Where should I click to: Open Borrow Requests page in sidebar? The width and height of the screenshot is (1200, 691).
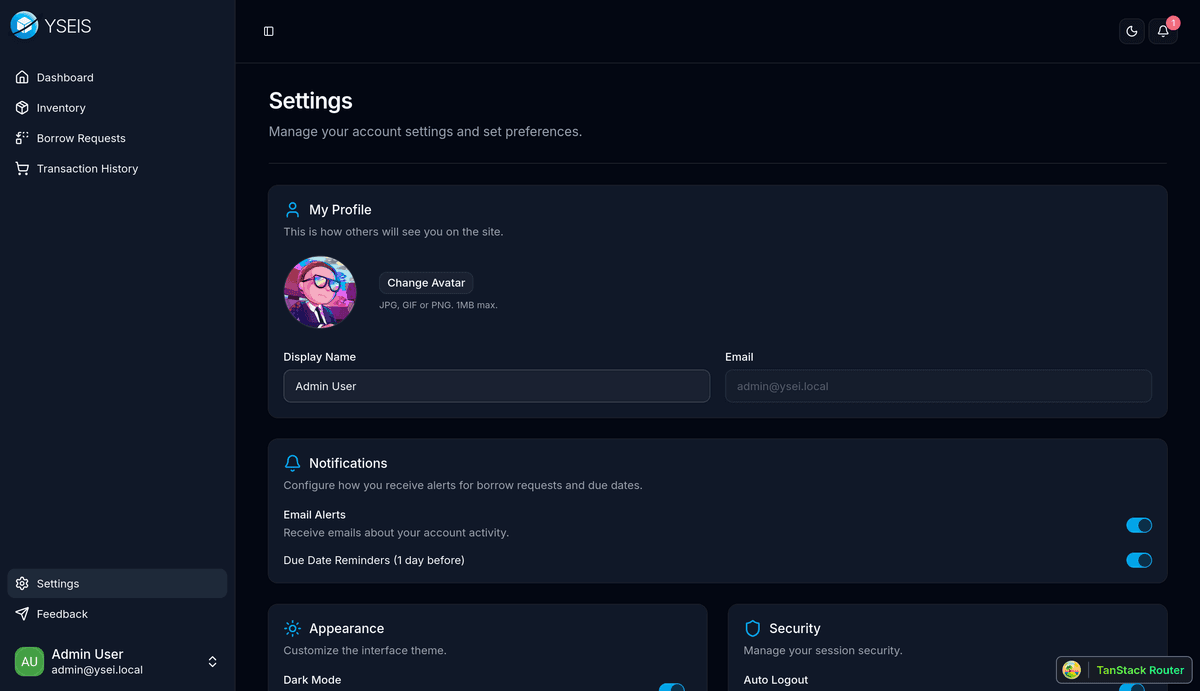[x=81, y=138]
